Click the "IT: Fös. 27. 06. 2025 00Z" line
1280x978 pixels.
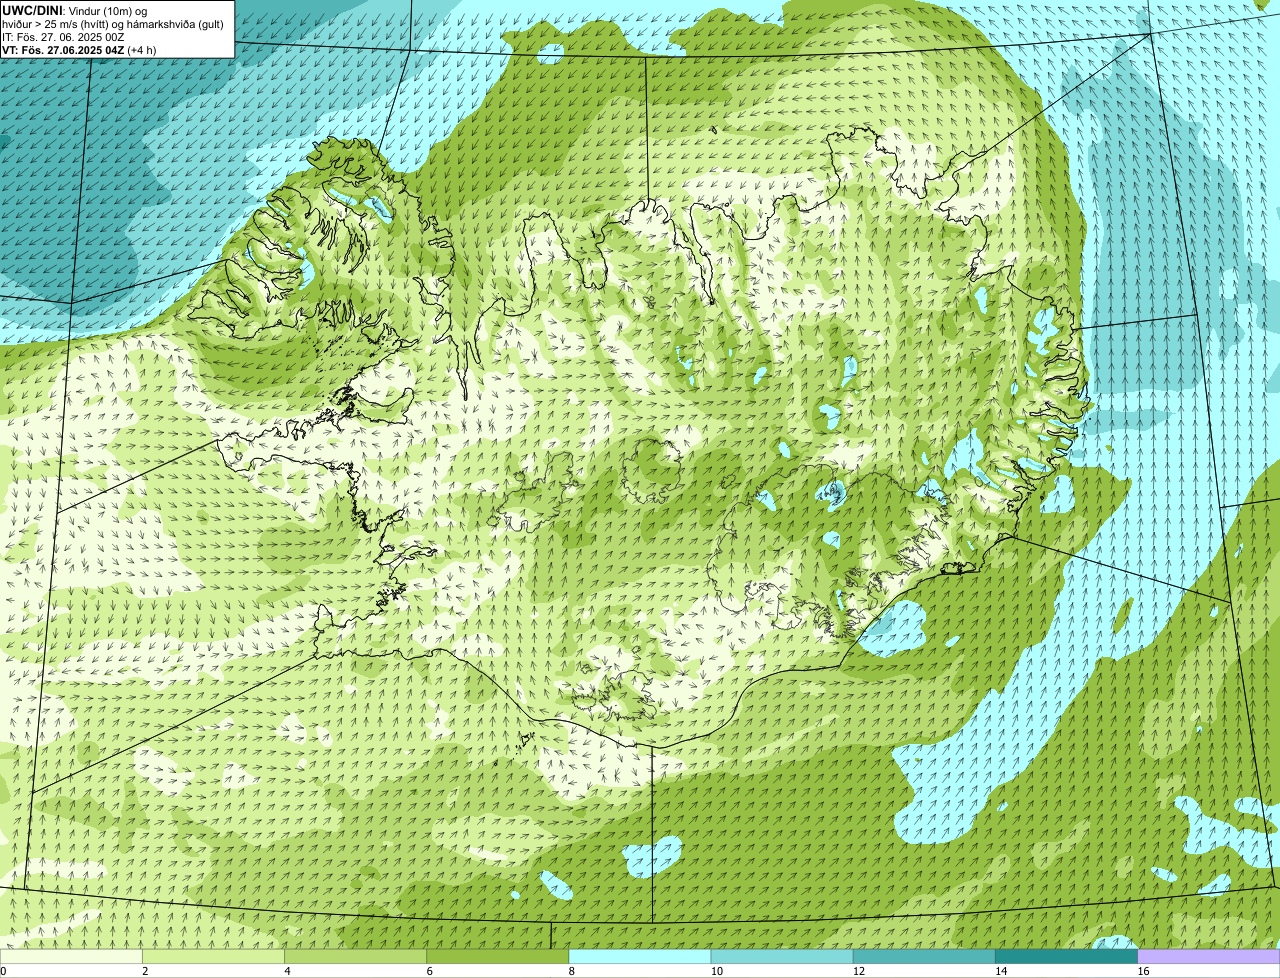(x=63, y=36)
